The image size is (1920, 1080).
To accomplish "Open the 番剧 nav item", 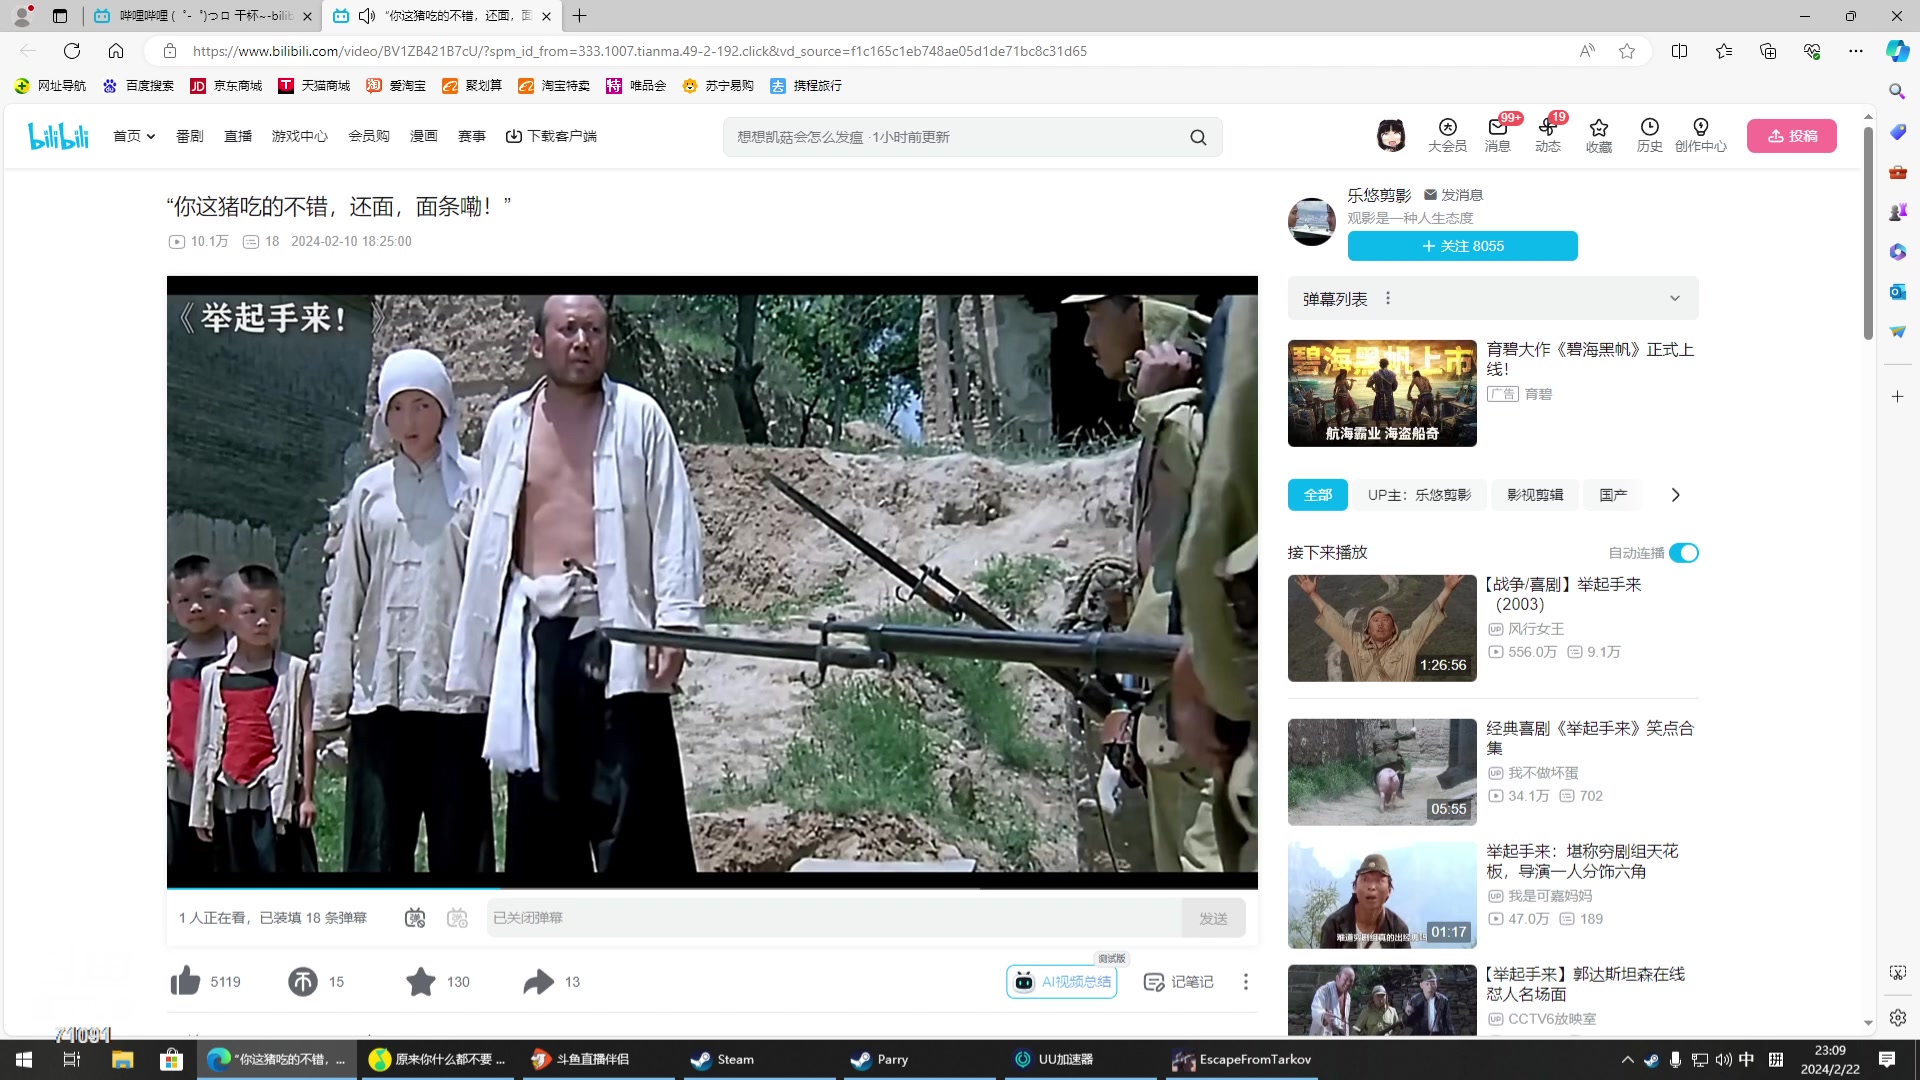I will [x=189, y=136].
